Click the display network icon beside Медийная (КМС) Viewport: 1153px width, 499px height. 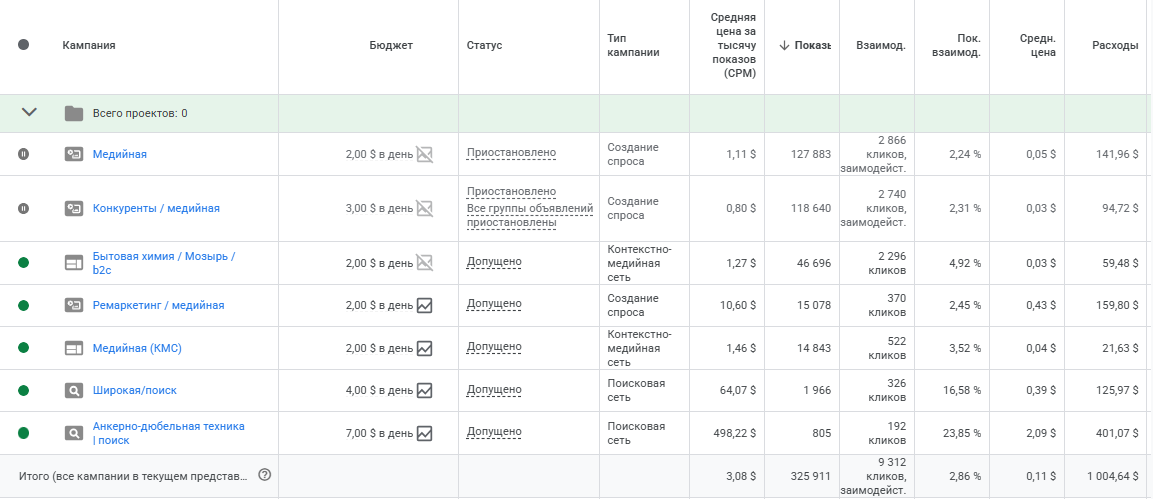pos(74,348)
